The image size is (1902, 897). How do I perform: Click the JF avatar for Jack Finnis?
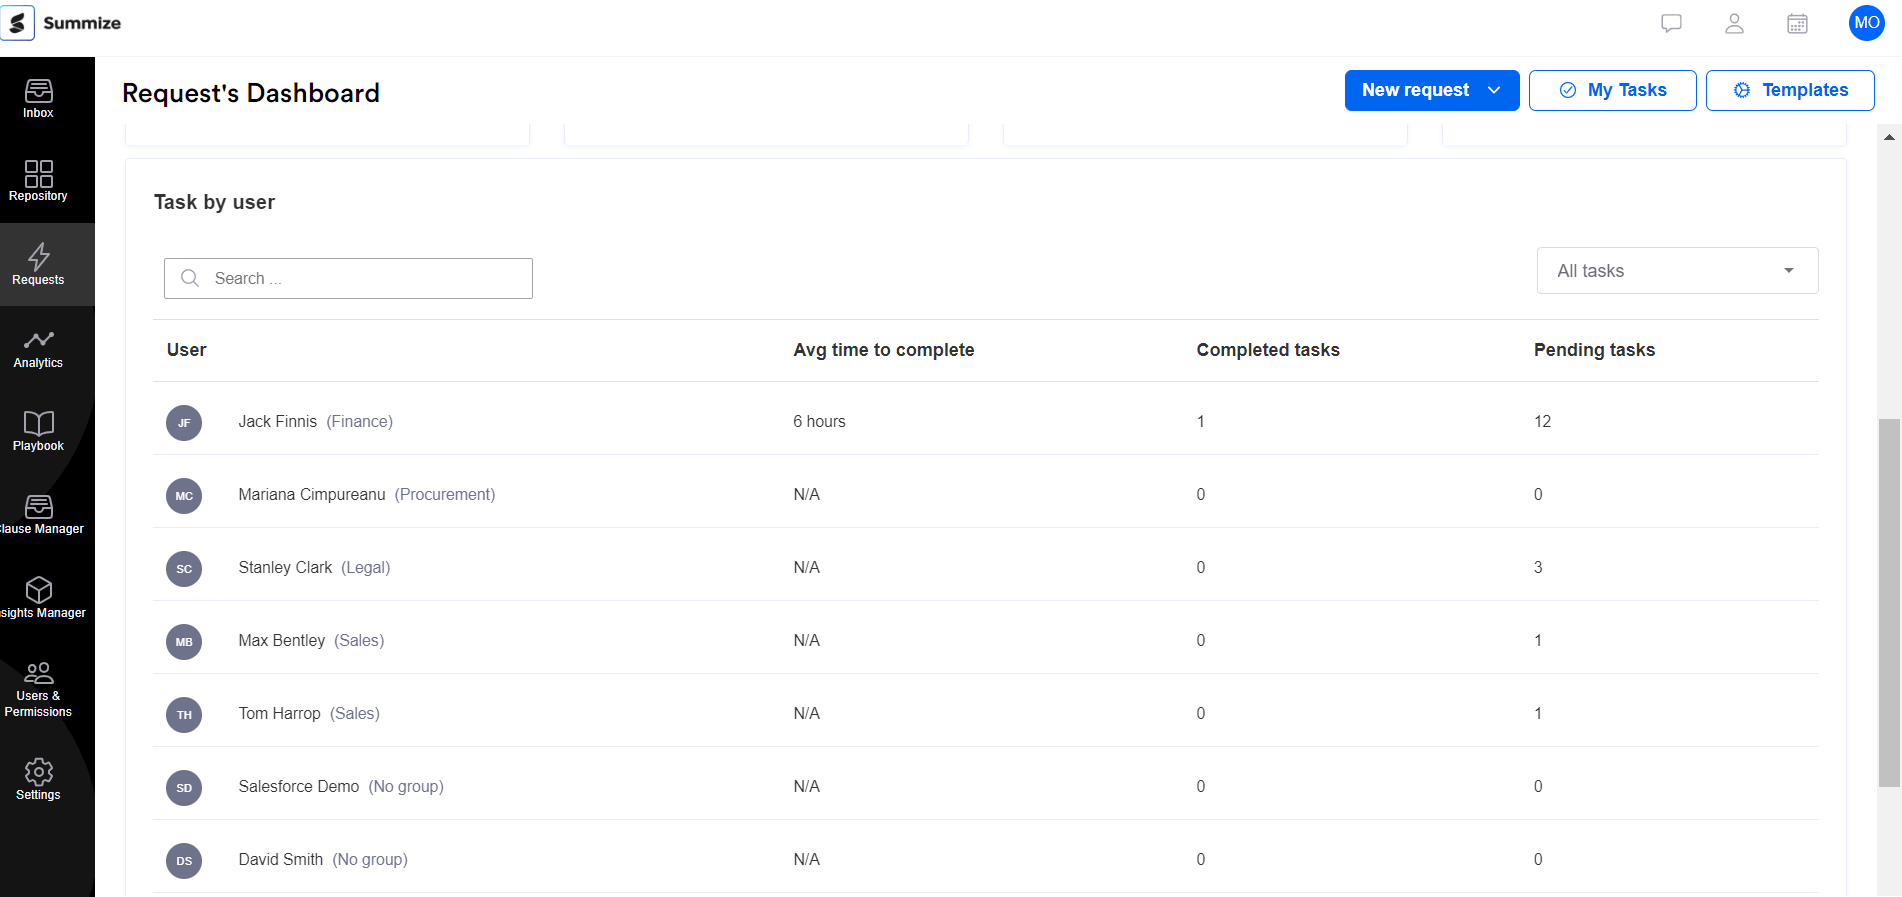pyautogui.click(x=184, y=423)
